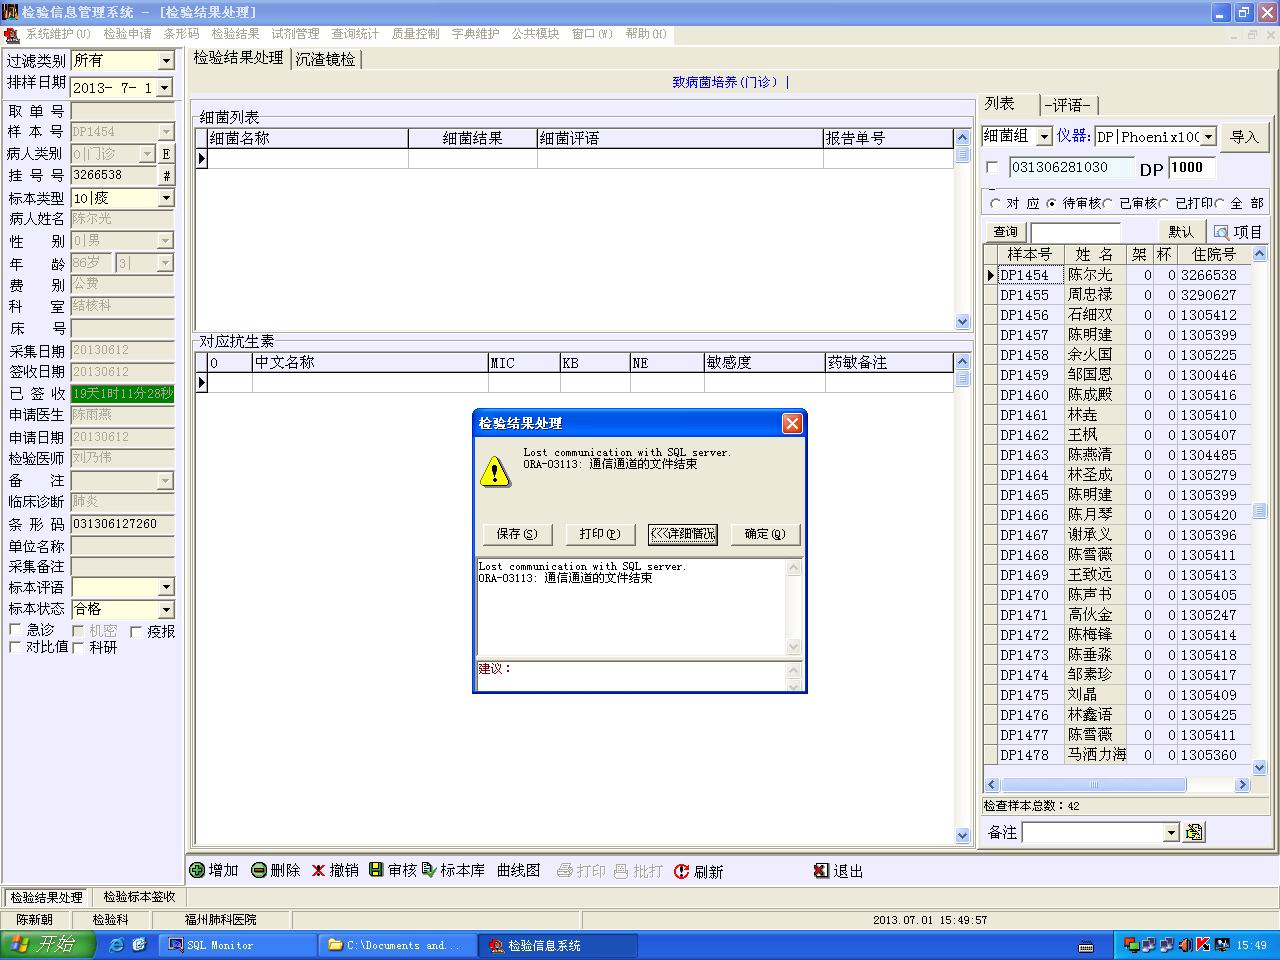Open the 标本状态 dropdown
This screenshot has height=960, width=1280.
[166, 609]
